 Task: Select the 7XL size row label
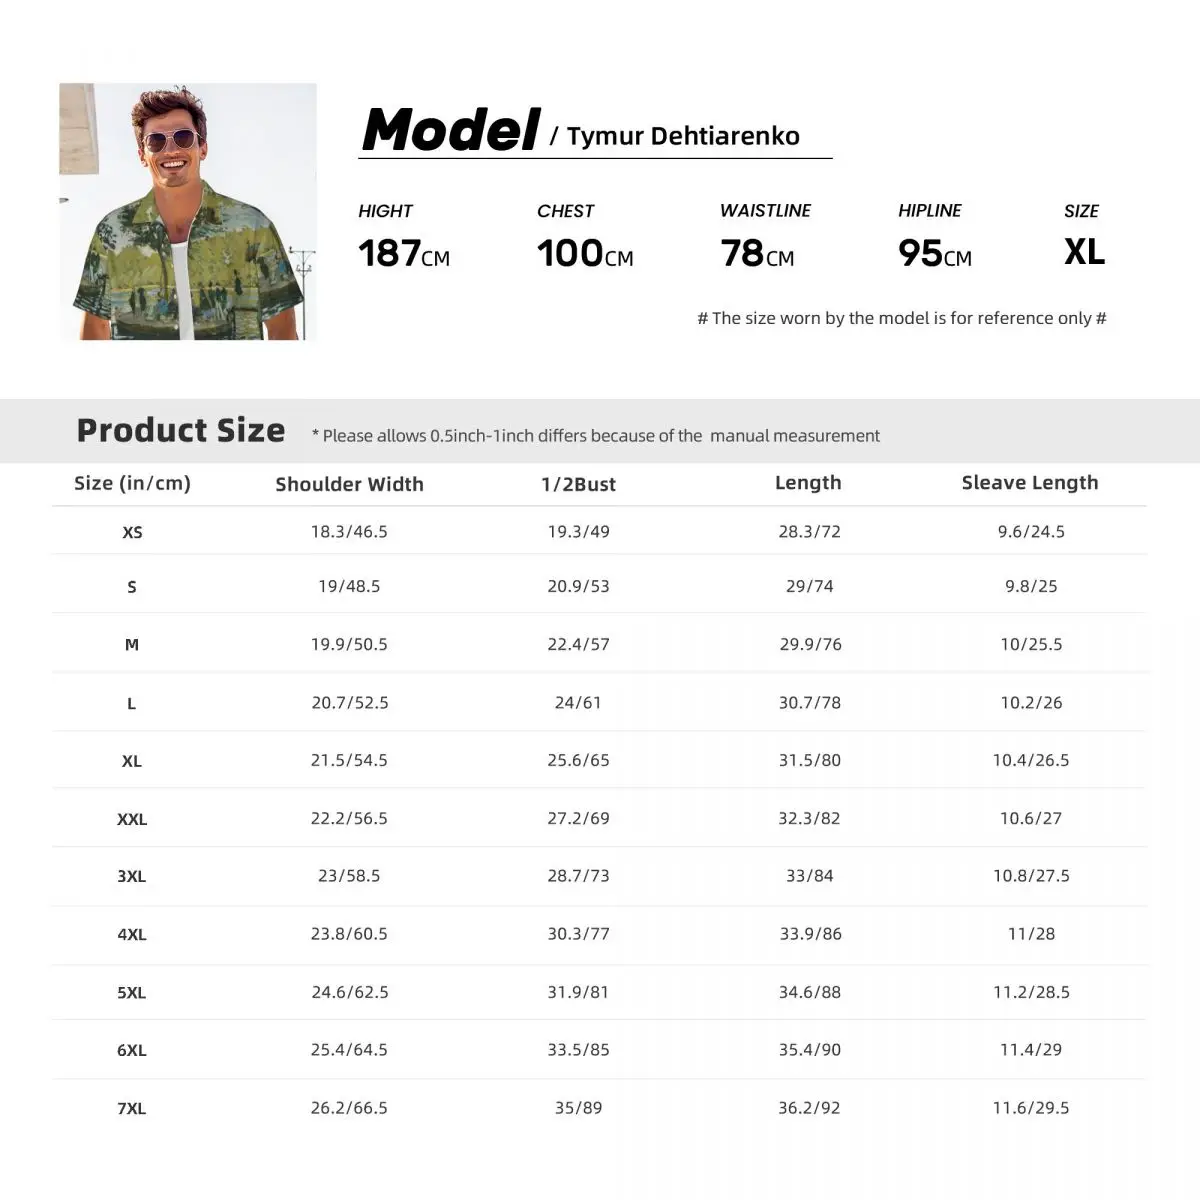tap(132, 1108)
